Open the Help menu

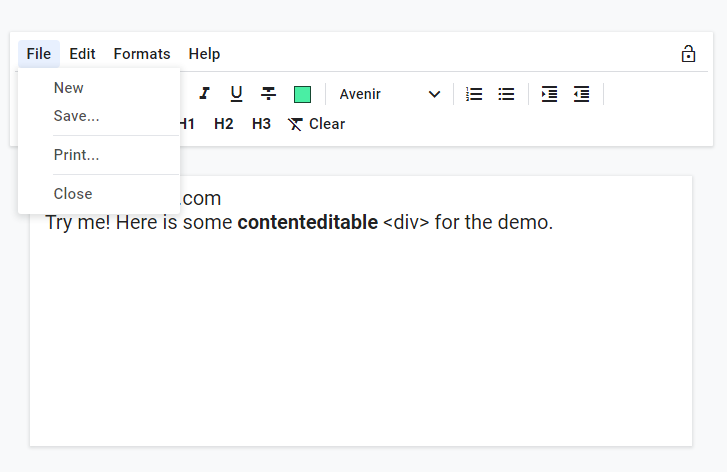204,54
